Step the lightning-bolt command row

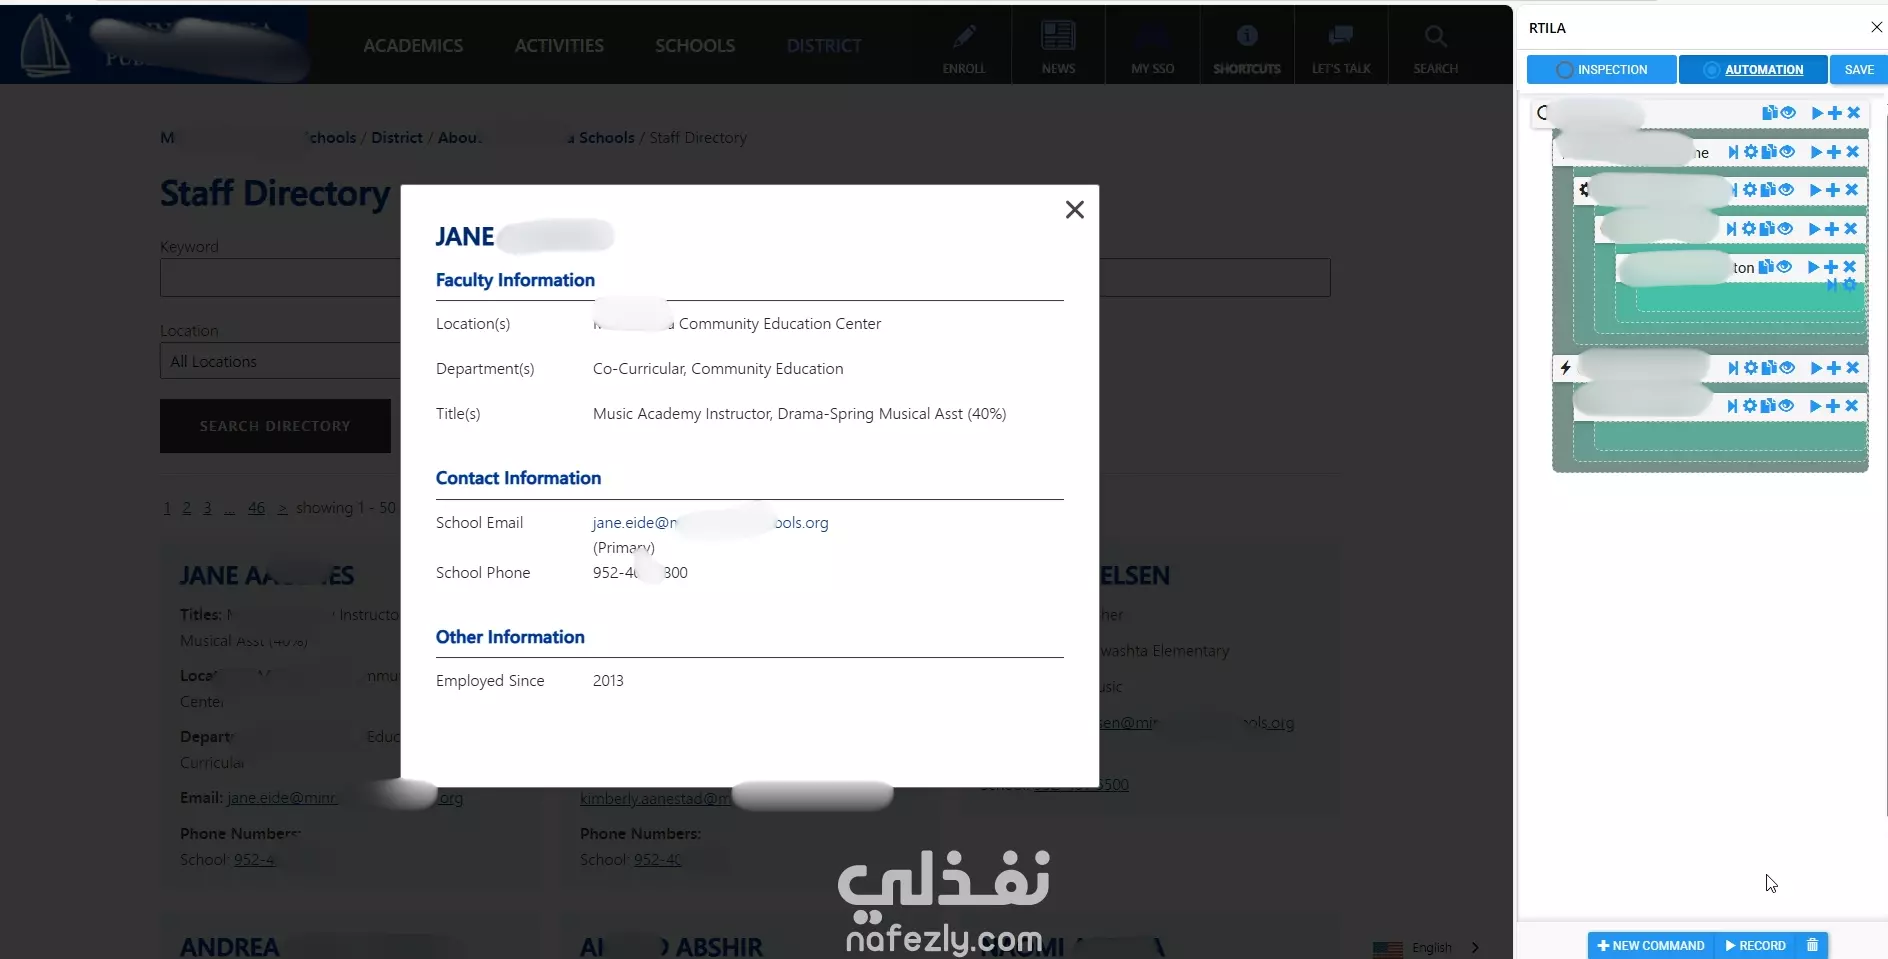point(1733,368)
